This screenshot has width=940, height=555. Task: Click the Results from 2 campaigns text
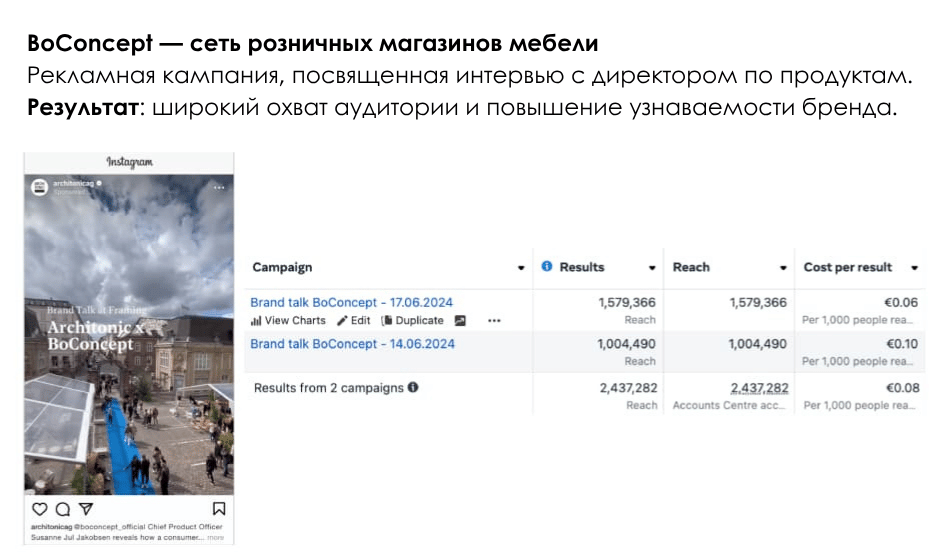click(x=329, y=388)
